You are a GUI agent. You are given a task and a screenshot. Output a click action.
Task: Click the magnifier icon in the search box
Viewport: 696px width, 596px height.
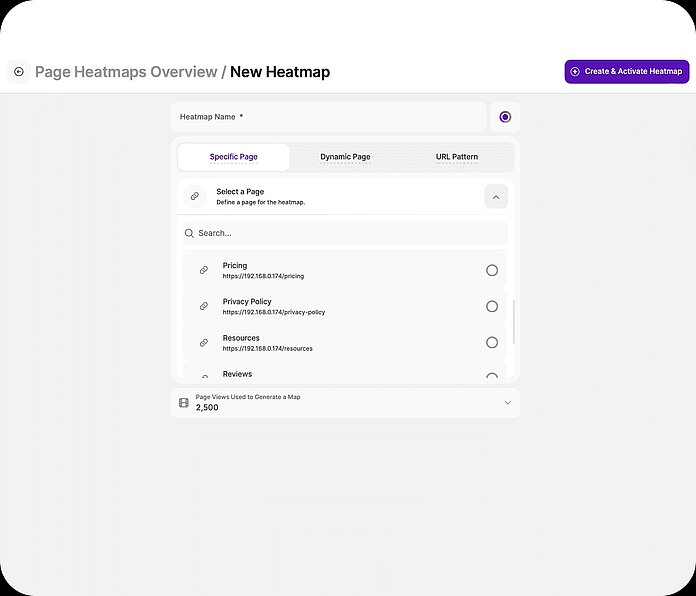click(189, 233)
